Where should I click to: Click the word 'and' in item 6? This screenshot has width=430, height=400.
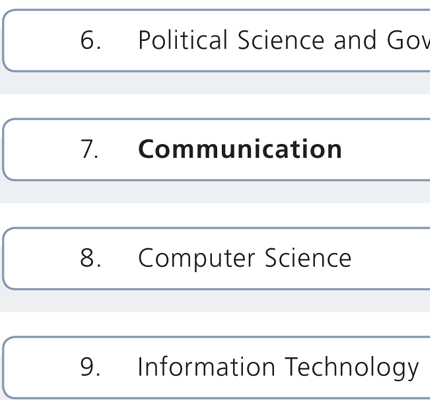click(355, 40)
